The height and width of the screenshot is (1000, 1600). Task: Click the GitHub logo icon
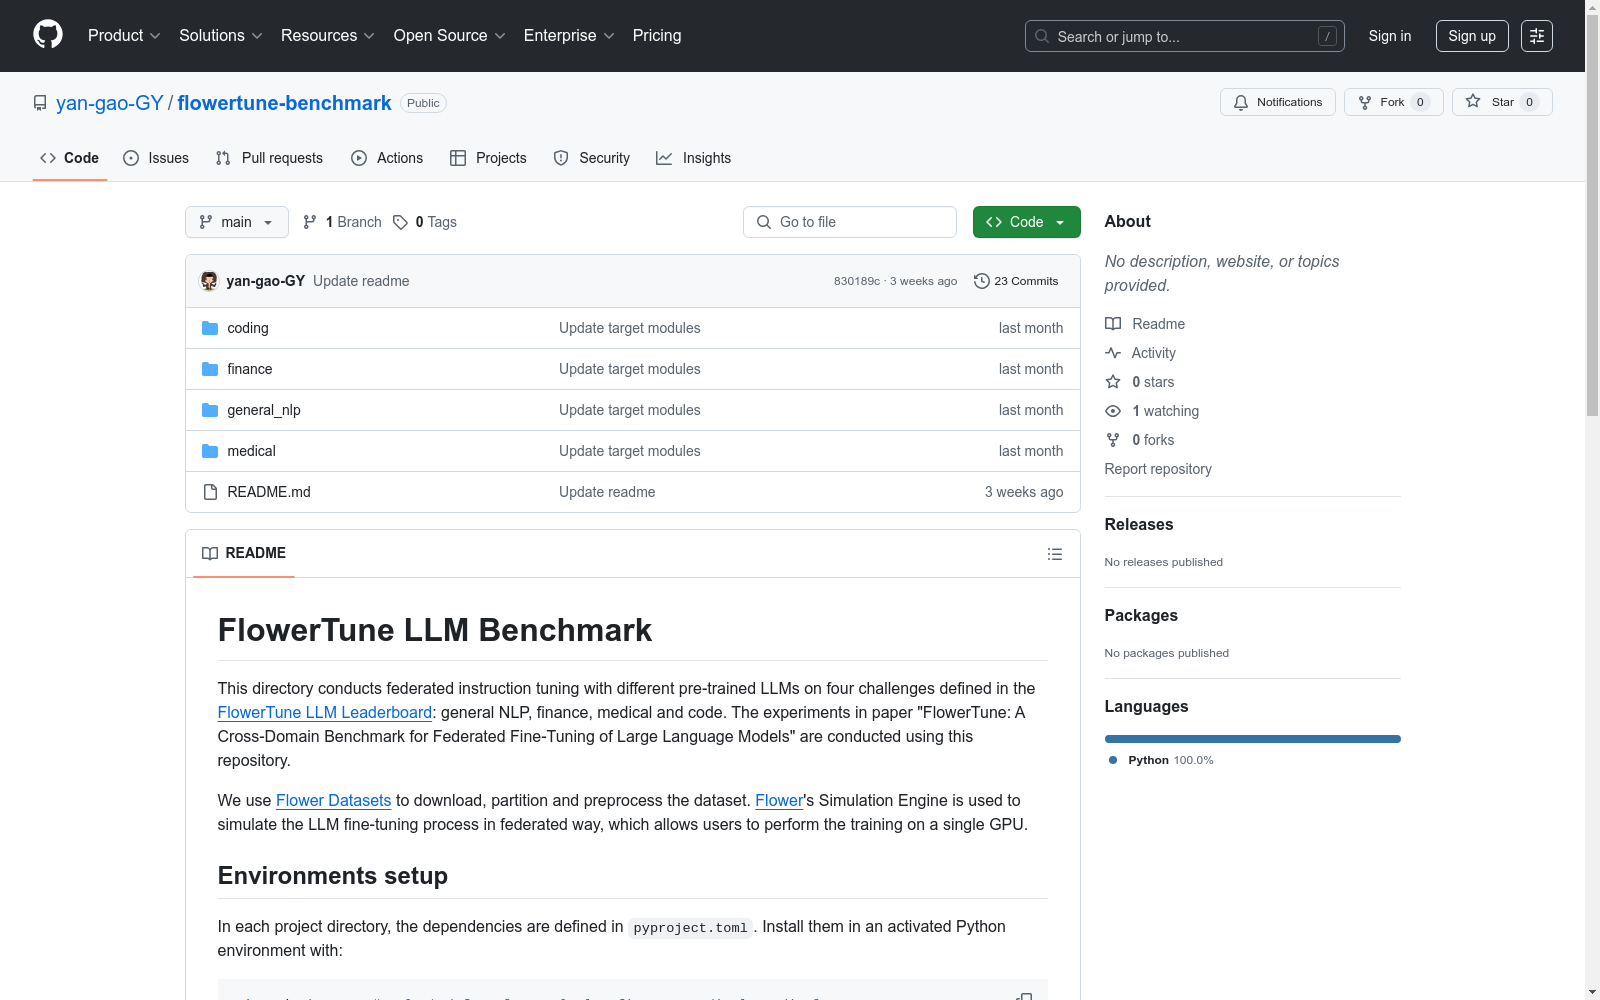coord(48,35)
